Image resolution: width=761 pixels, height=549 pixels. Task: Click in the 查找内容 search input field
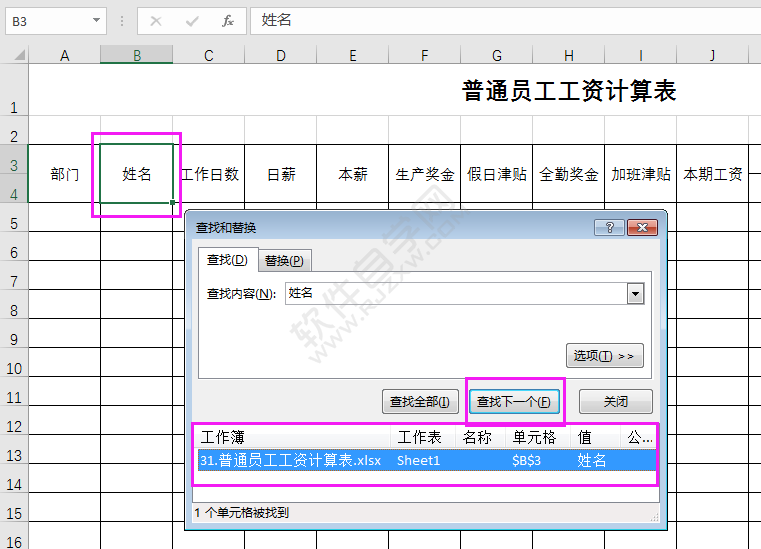pyautogui.click(x=456, y=294)
